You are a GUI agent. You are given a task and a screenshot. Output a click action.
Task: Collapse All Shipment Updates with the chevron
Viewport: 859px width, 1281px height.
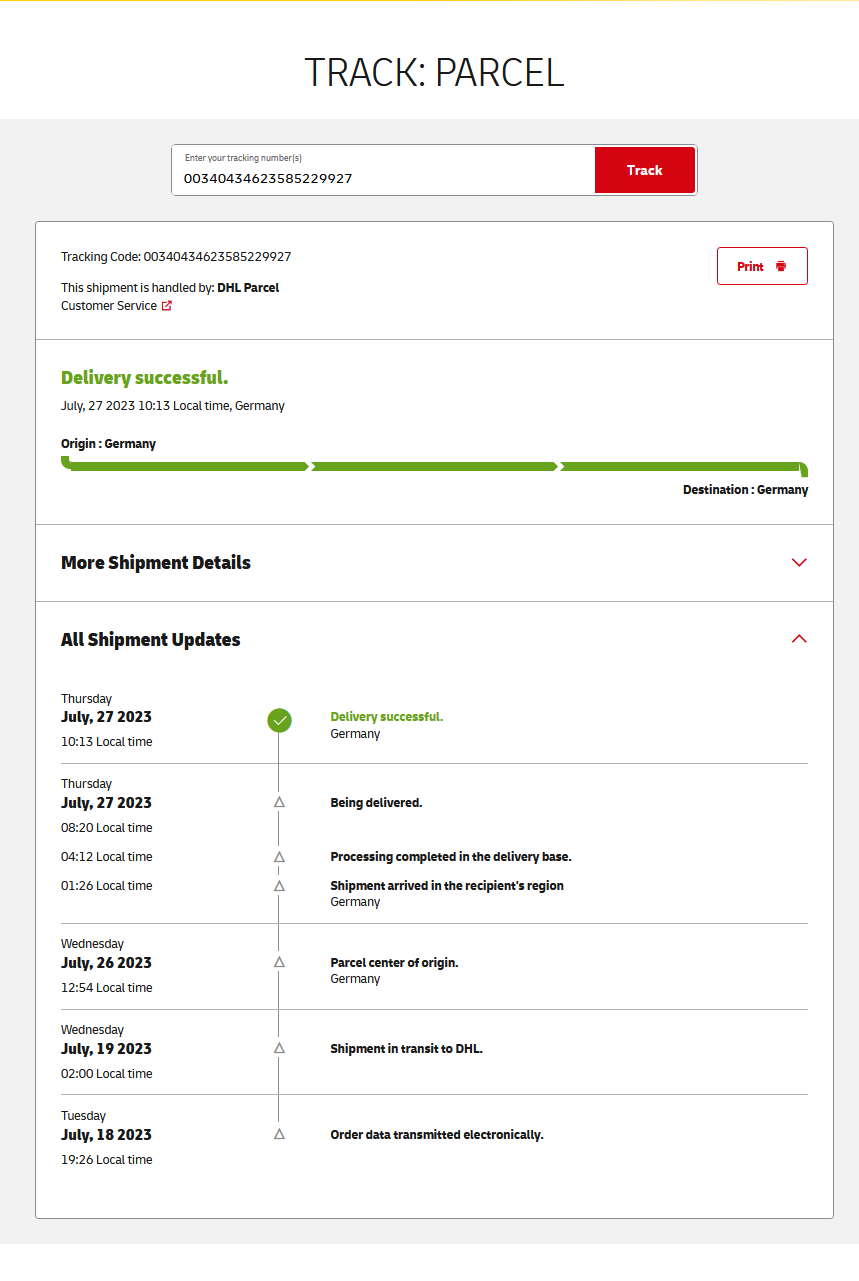pyautogui.click(x=798, y=639)
